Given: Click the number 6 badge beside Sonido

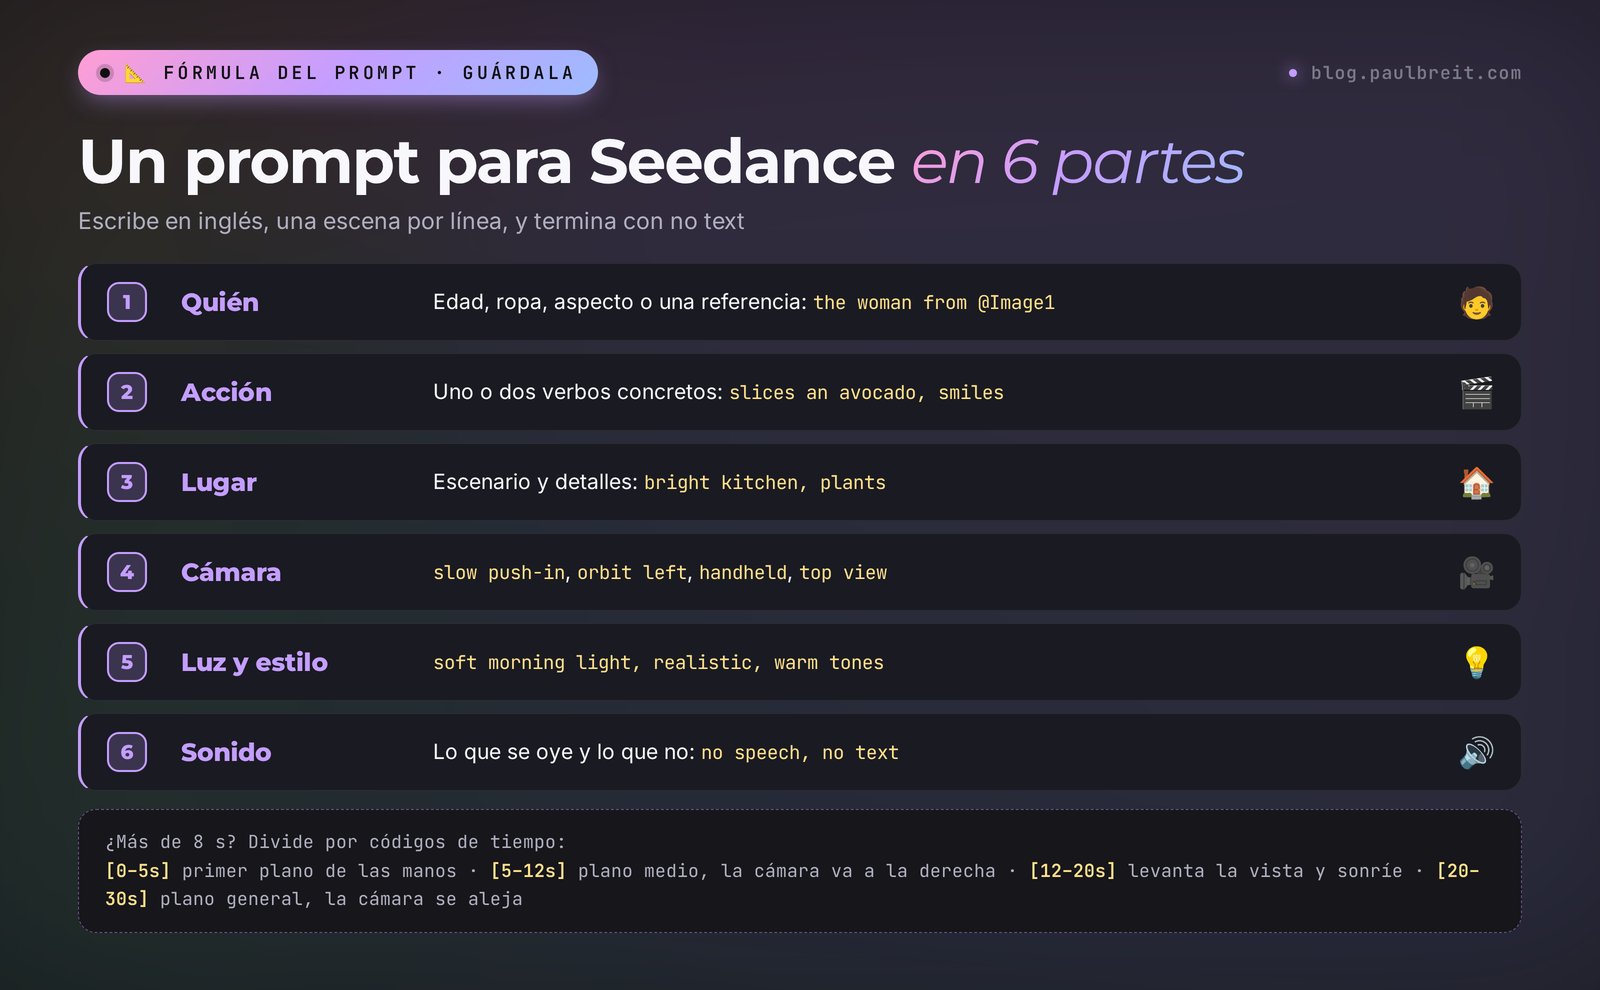Looking at the screenshot, I should [x=127, y=752].
